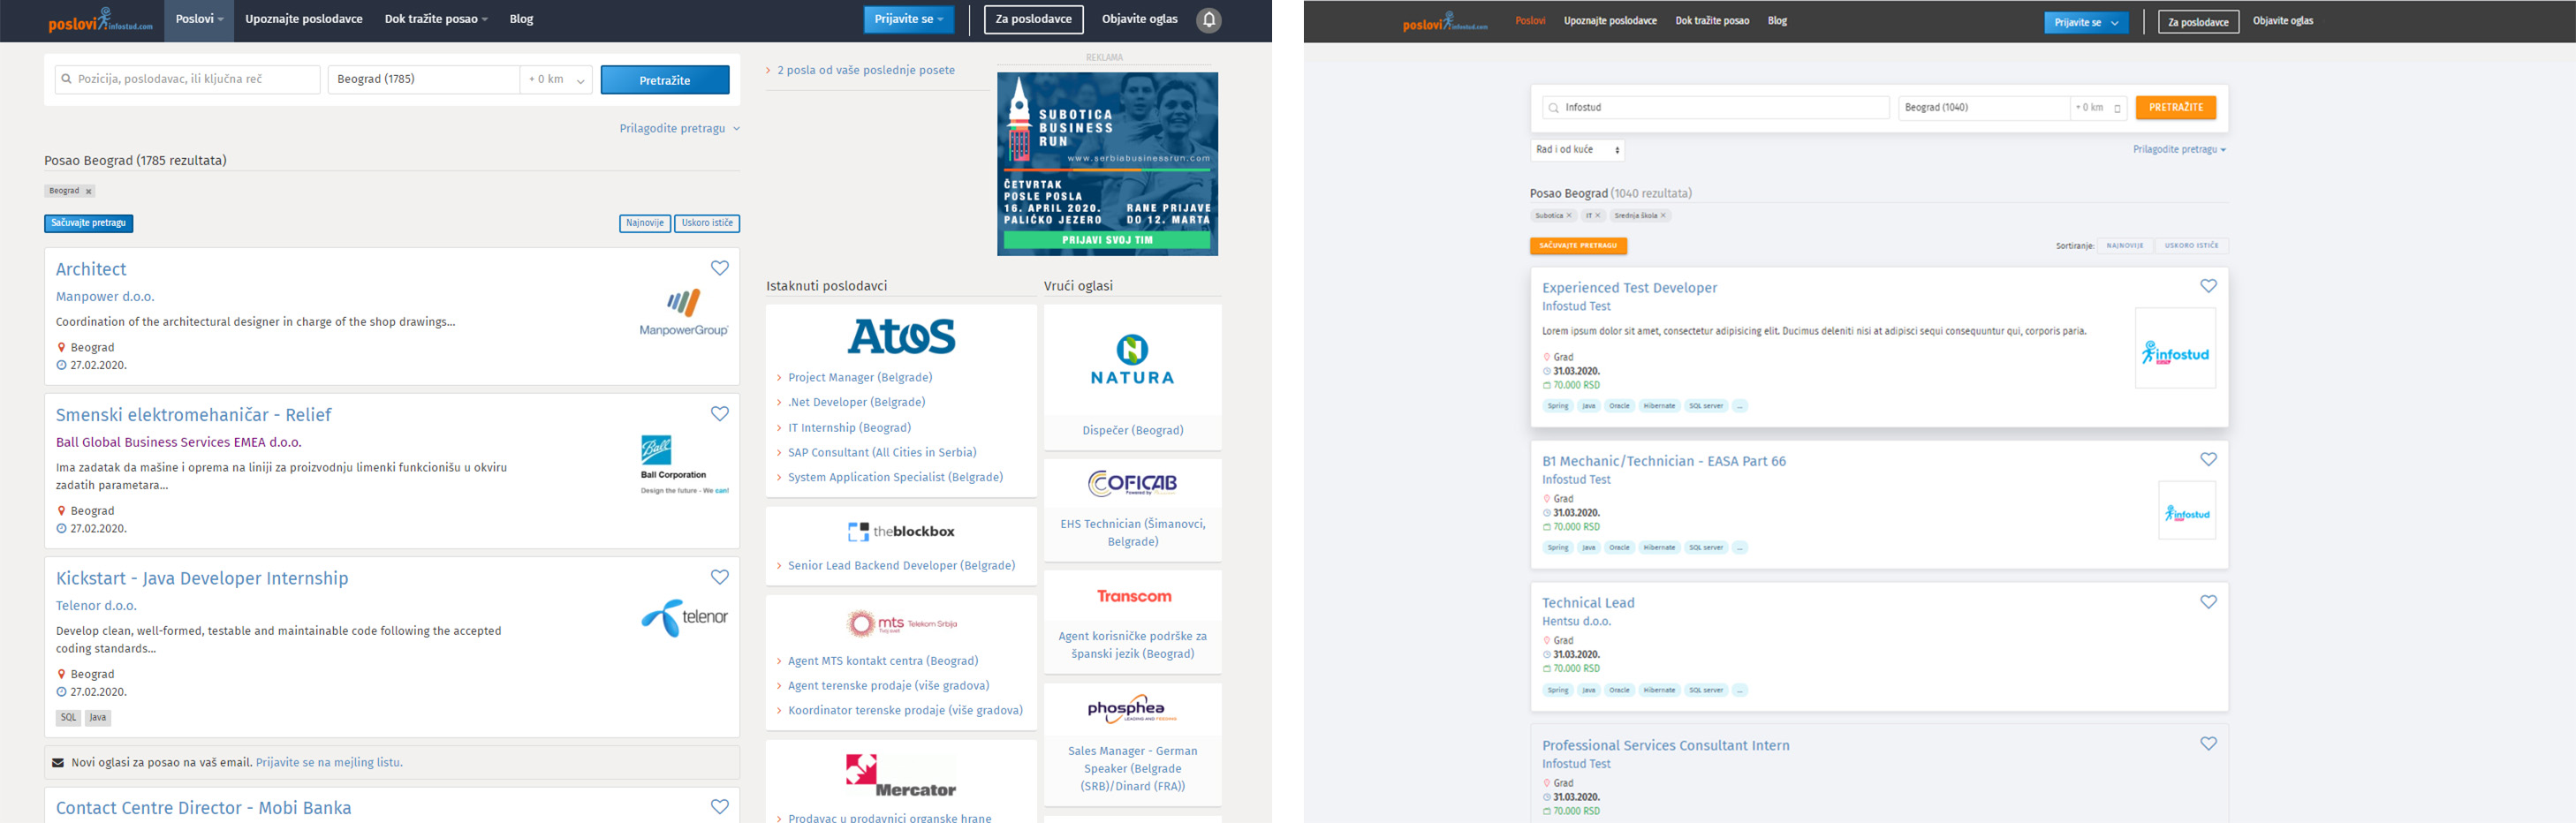Open the + 0 km distance dropdown on left page

click(556, 79)
